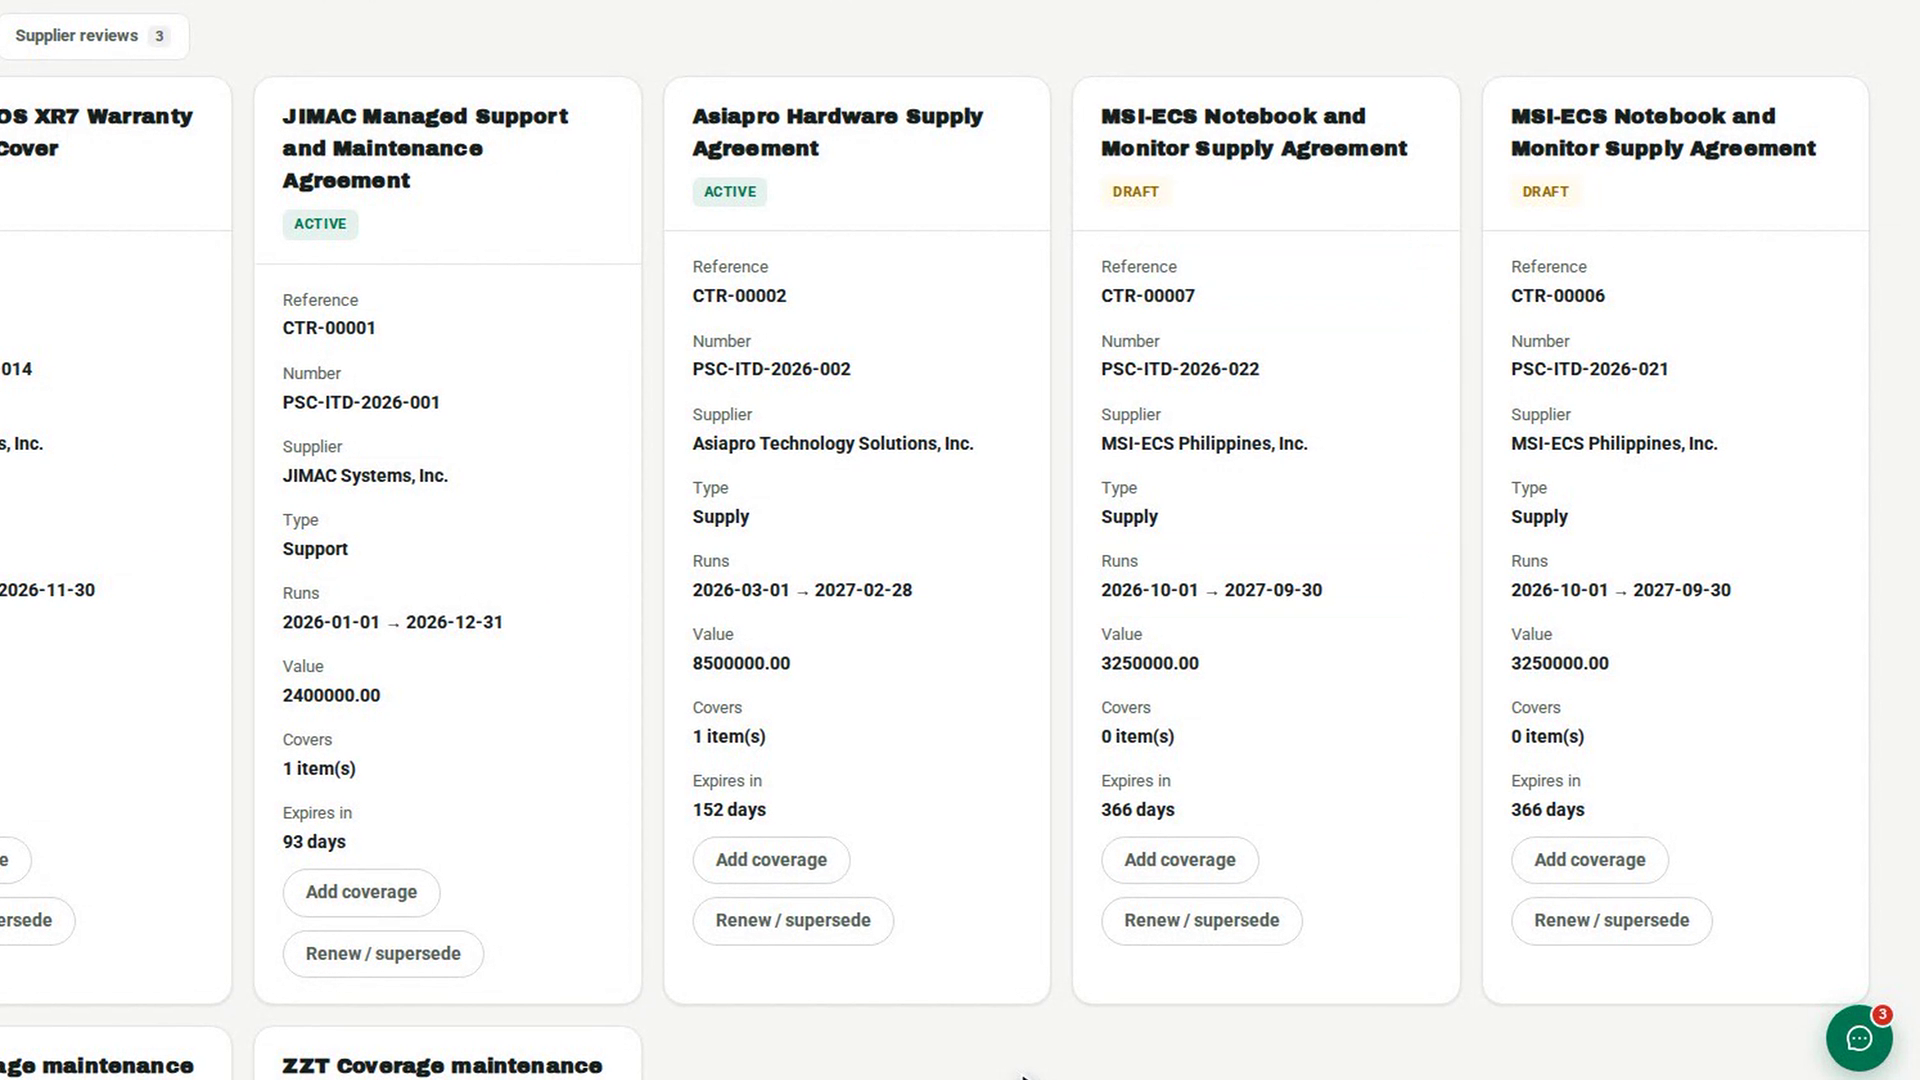Image resolution: width=1920 pixels, height=1080 pixels.
Task: Select contract number PSC-ITD-2026-002
Action: point(772,369)
